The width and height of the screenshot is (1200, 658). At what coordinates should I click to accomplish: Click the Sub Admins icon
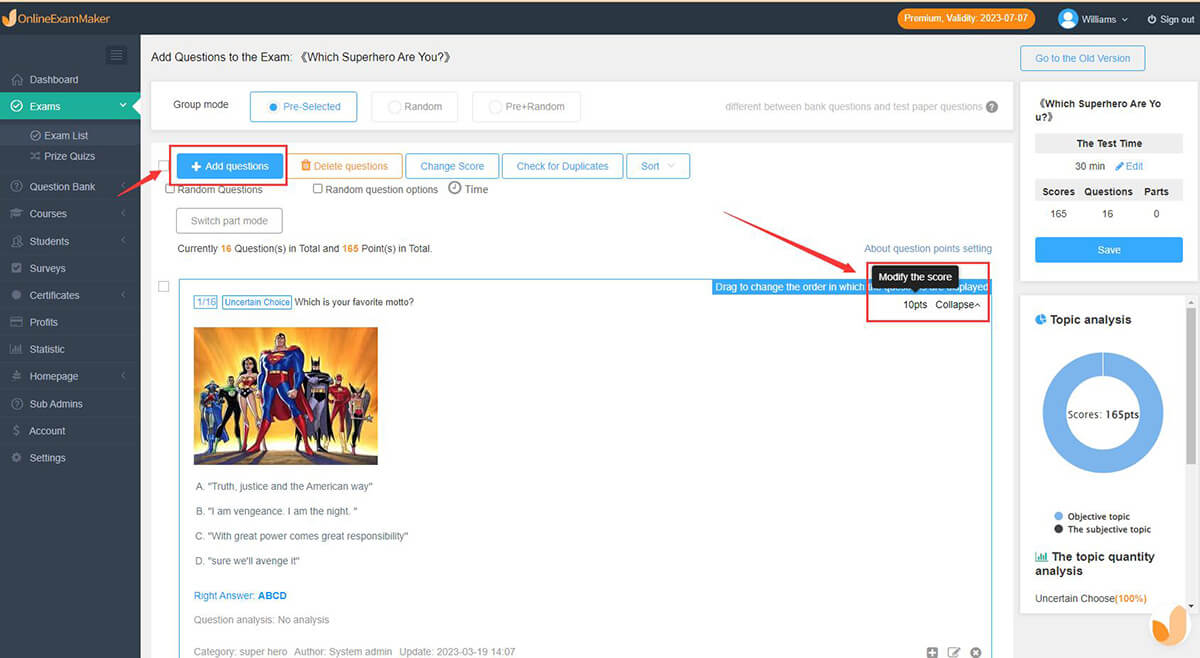tap(17, 404)
